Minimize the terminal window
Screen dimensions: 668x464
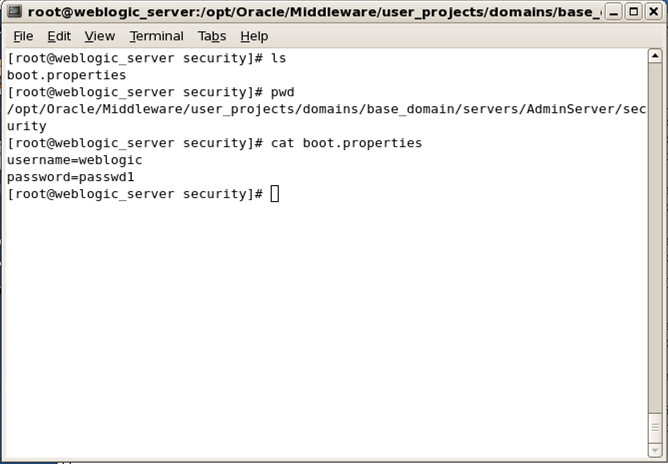(x=614, y=12)
